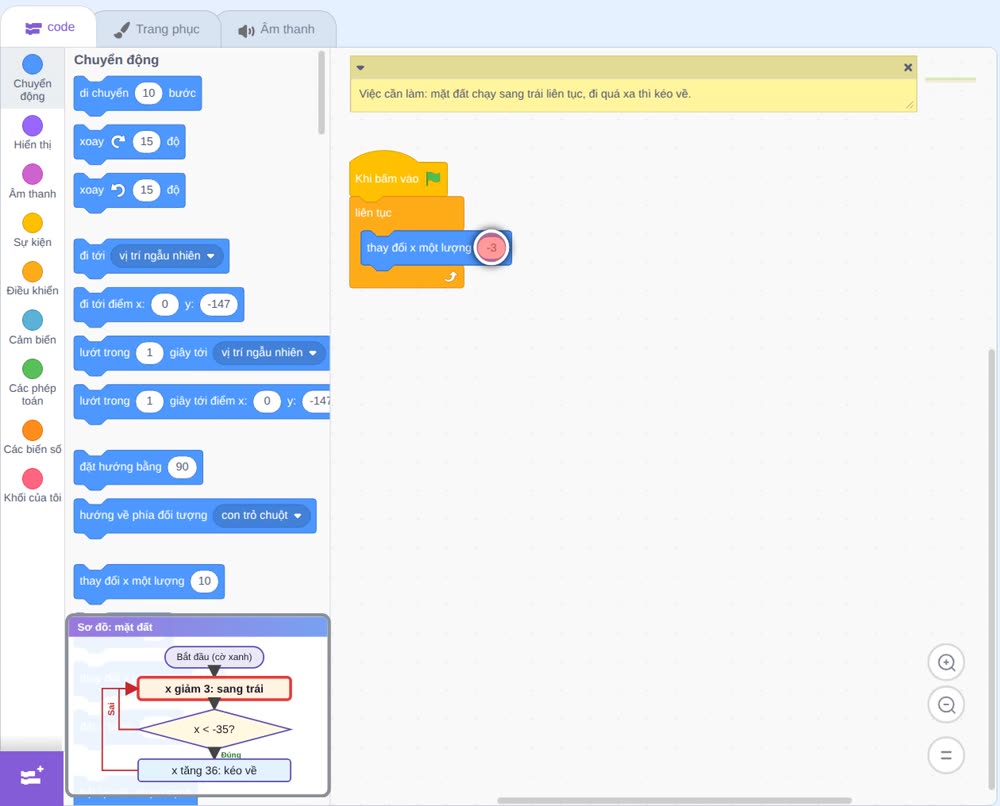Edit degrees in clockwise 'xoay' block
Viewport: 1000px width, 806px height.
click(147, 142)
